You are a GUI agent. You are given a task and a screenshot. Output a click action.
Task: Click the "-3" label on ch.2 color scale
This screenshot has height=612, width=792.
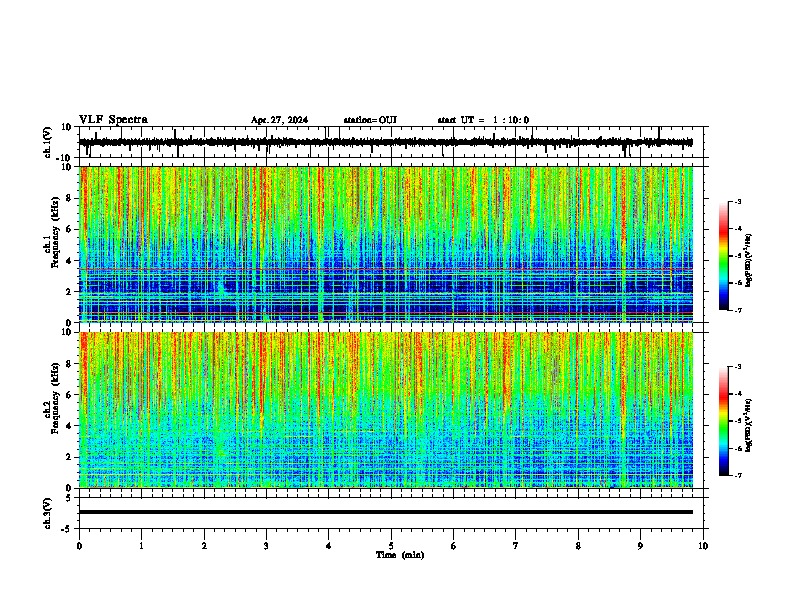(x=737, y=367)
